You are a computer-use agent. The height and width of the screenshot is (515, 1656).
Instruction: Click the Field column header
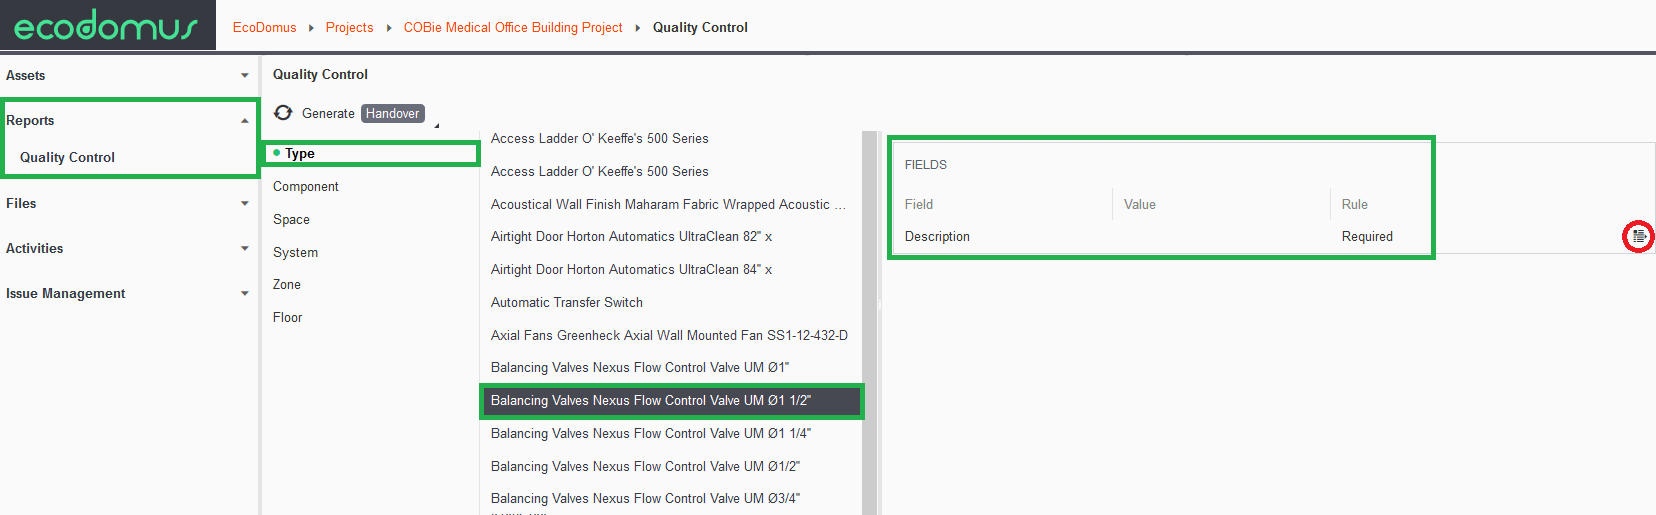click(919, 204)
